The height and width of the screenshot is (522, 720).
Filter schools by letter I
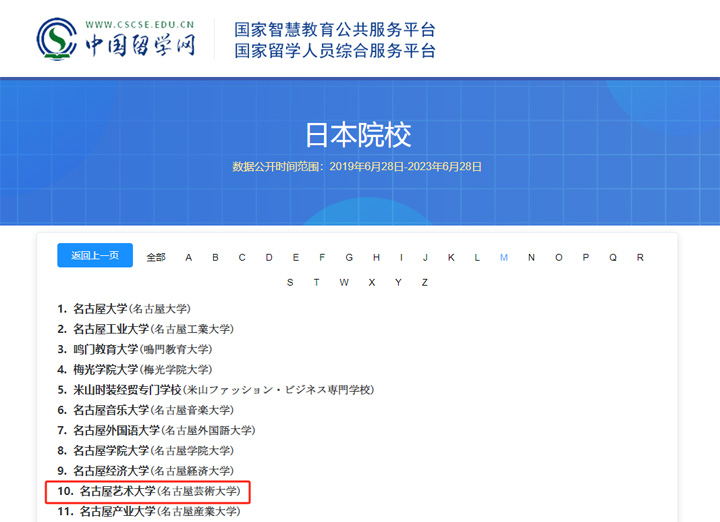[401, 258]
